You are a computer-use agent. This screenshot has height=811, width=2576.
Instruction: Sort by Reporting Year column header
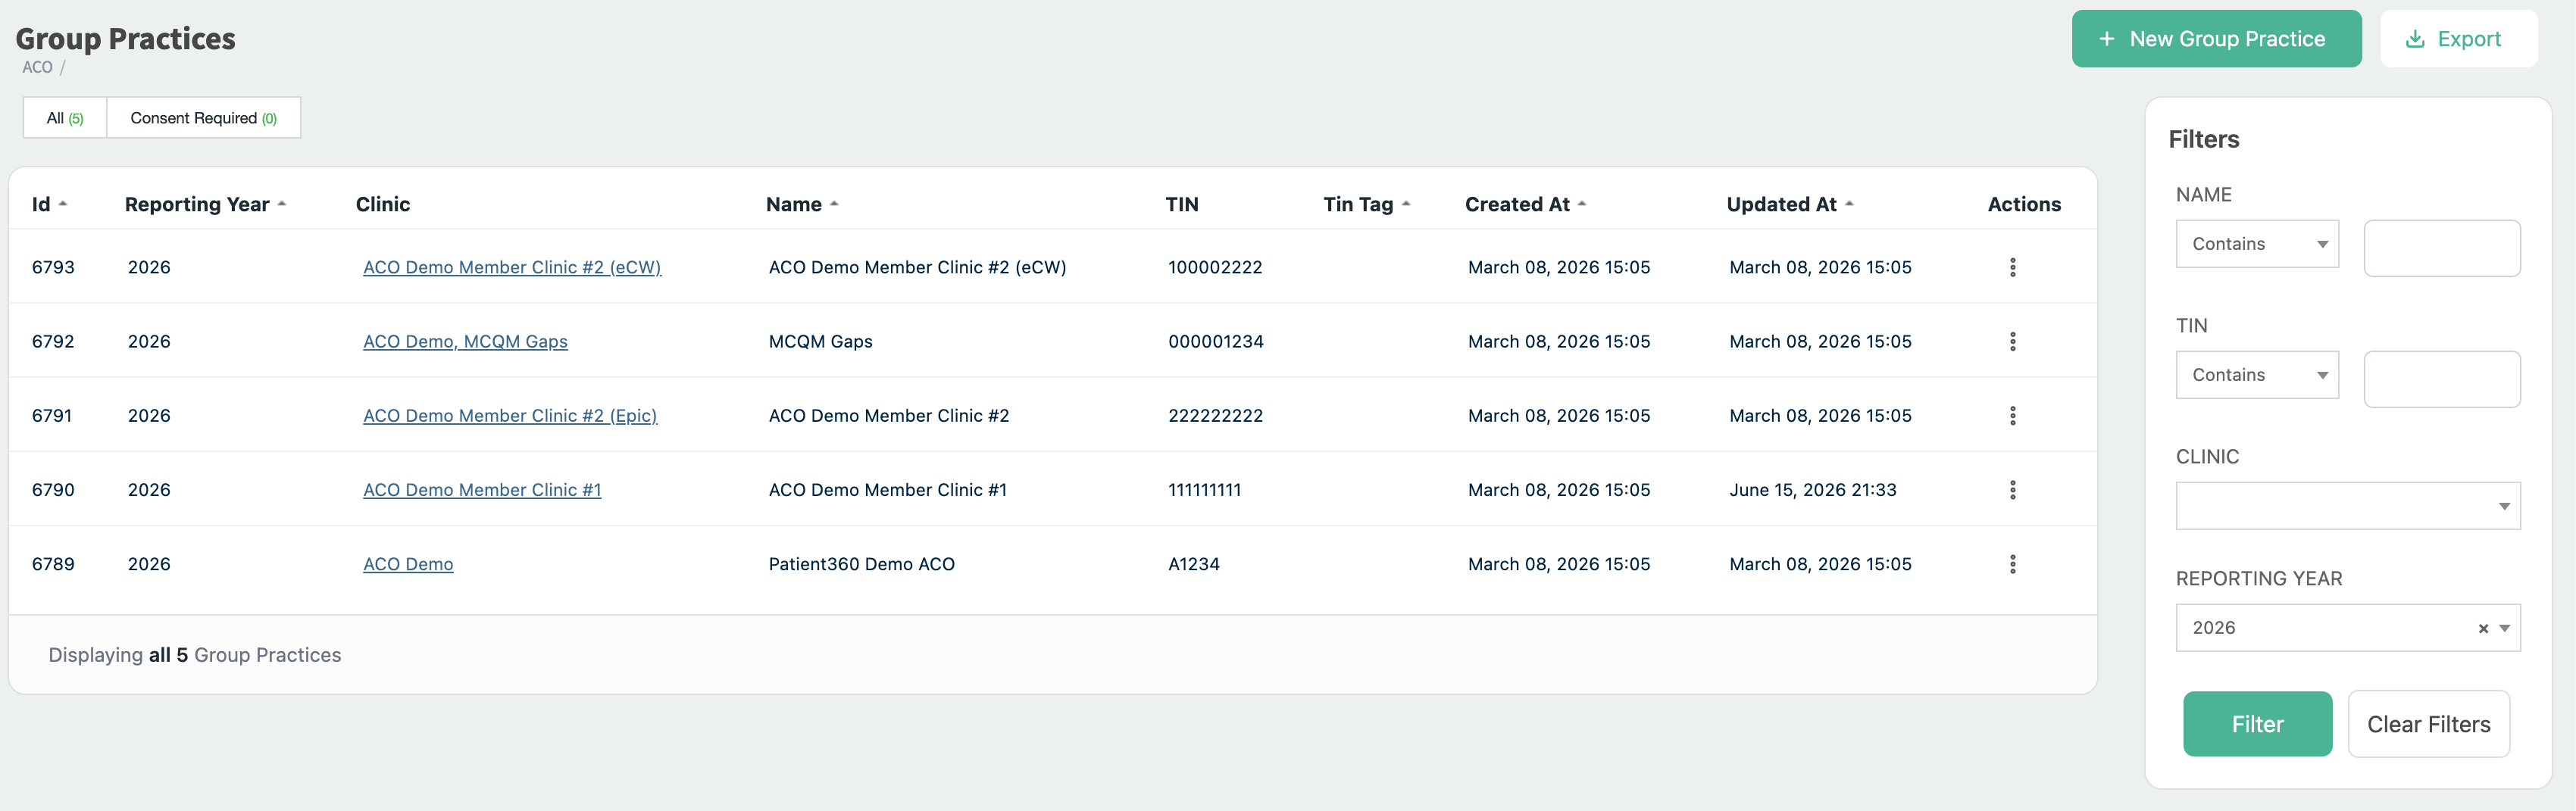(x=205, y=204)
